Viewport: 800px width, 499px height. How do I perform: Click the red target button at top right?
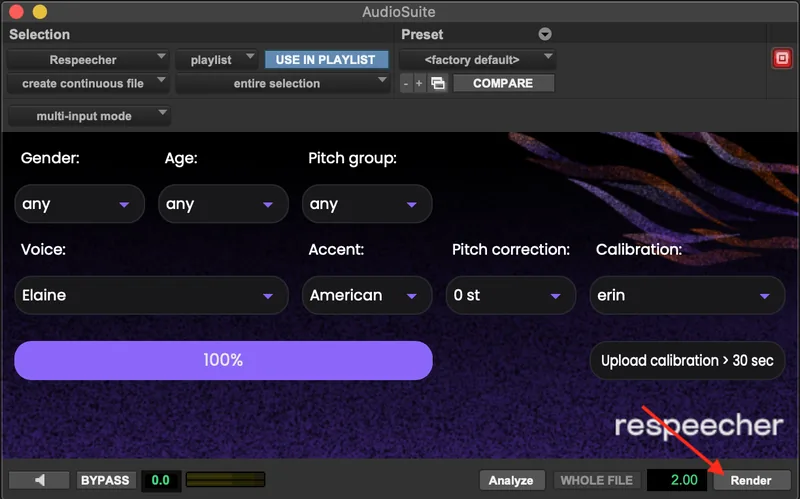782,58
